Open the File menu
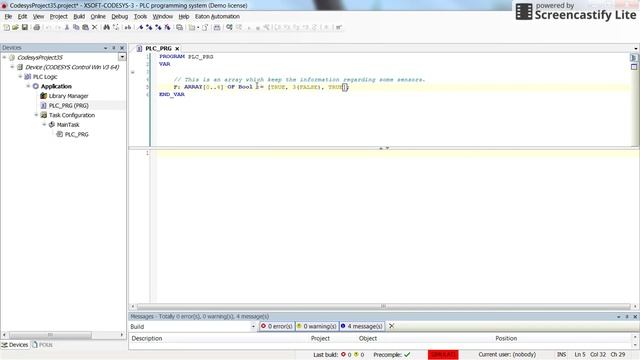 click(8, 16)
